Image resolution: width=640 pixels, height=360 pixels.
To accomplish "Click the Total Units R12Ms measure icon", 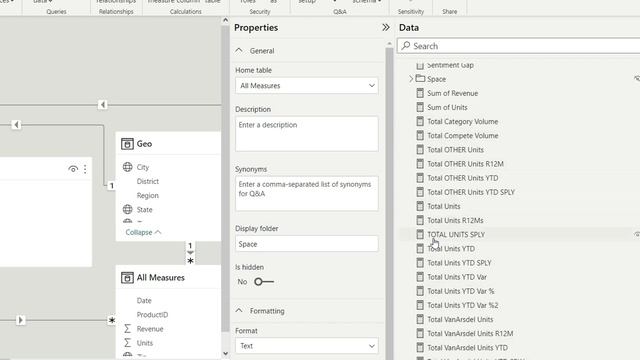I will [x=420, y=220].
